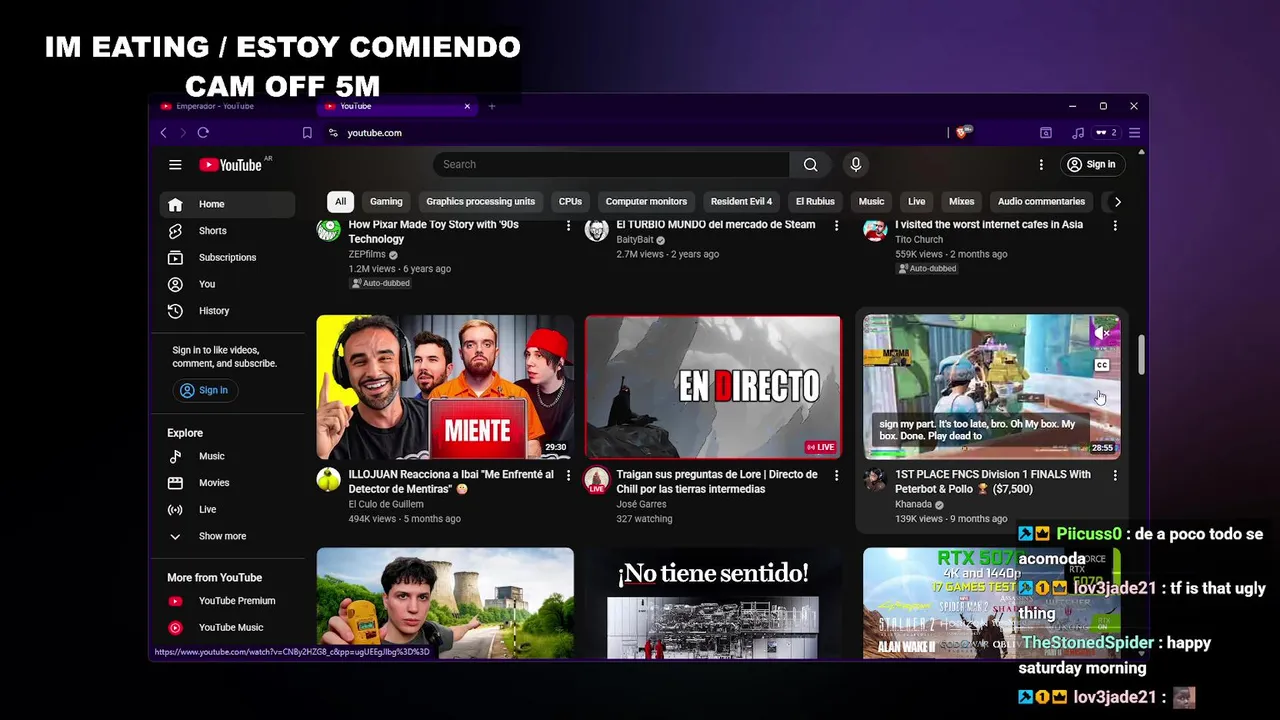Open options for the ILLOJUAN Reacciona video

[568, 476]
